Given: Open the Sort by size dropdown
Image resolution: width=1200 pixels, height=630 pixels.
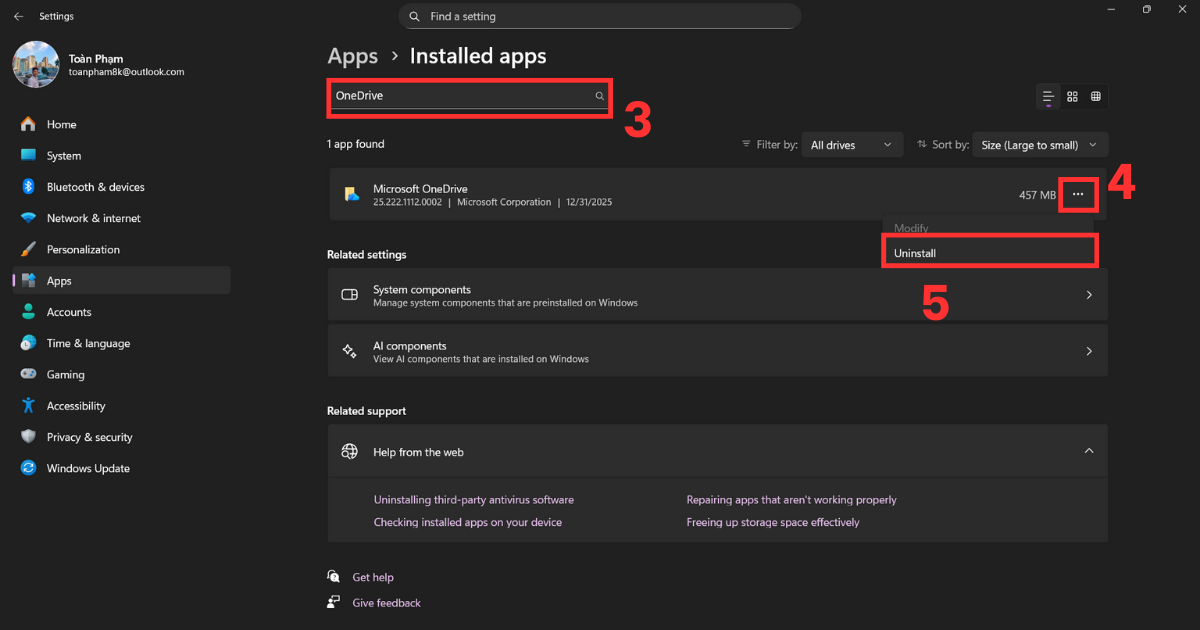Looking at the screenshot, I should 1039,144.
